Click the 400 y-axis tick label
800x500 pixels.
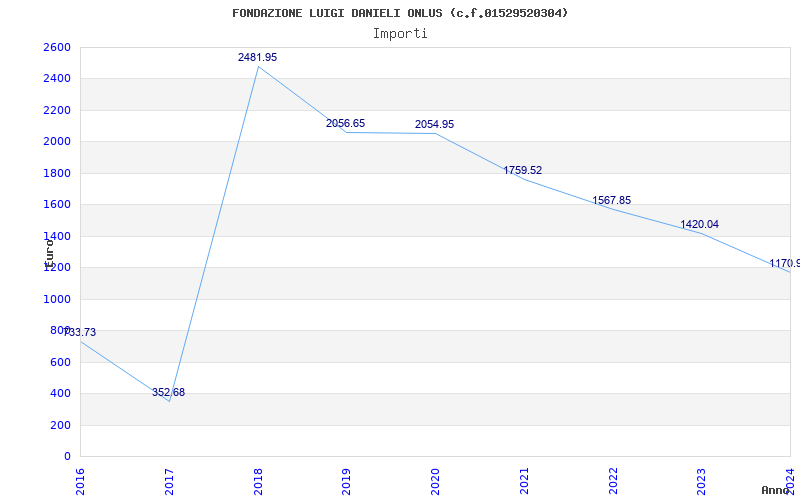tap(61, 393)
